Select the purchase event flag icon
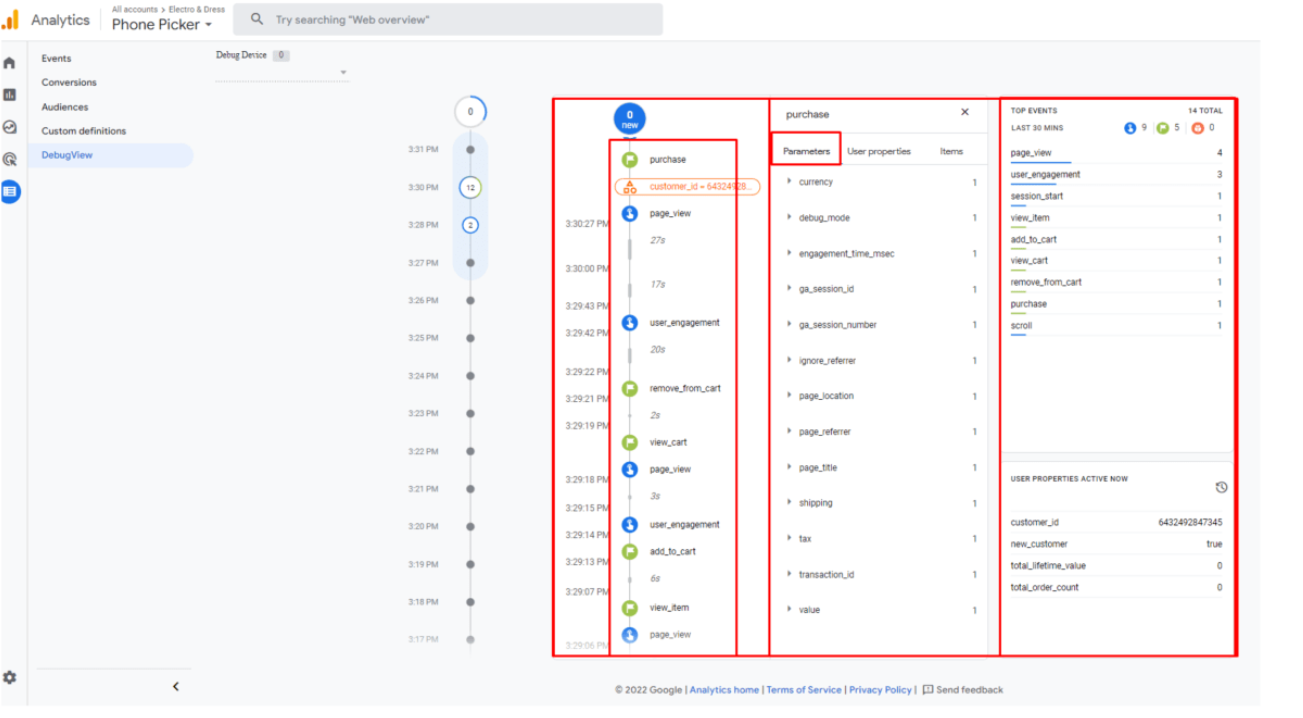Viewport: 1303px width, 718px height. coord(630,160)
